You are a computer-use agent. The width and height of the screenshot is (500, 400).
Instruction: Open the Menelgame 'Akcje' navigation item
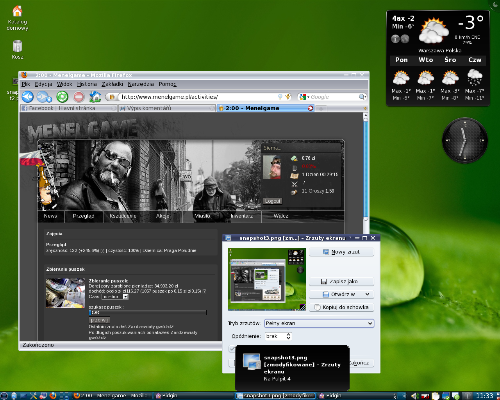[x=162, y=216]
